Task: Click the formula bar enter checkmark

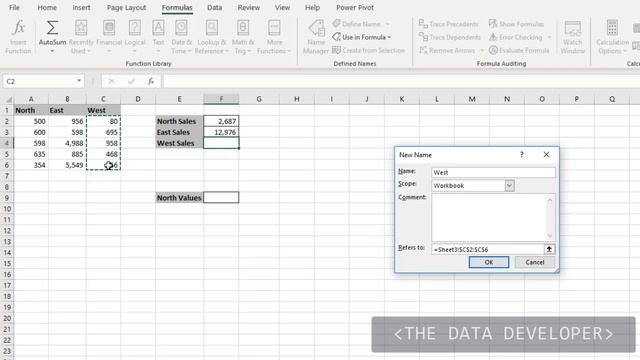Action: (131, 81)
